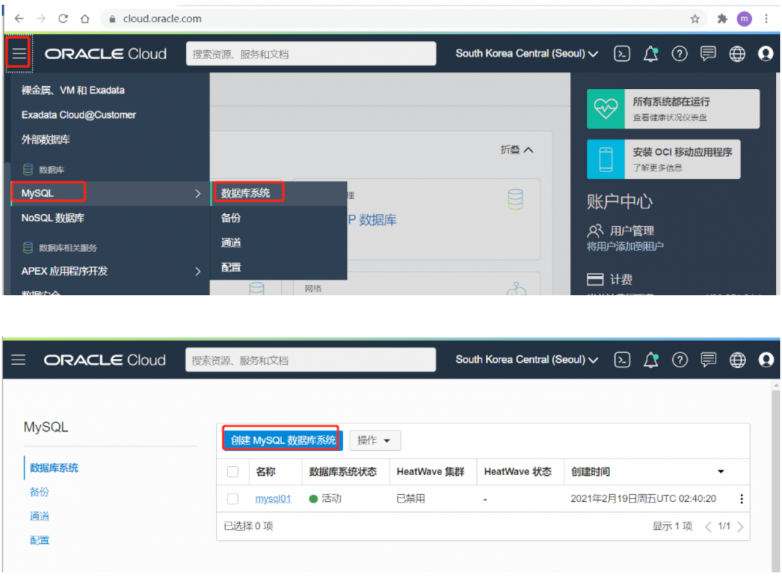Reload the page in the browser
Screen dimensions: 782x576
click(63, 18)
